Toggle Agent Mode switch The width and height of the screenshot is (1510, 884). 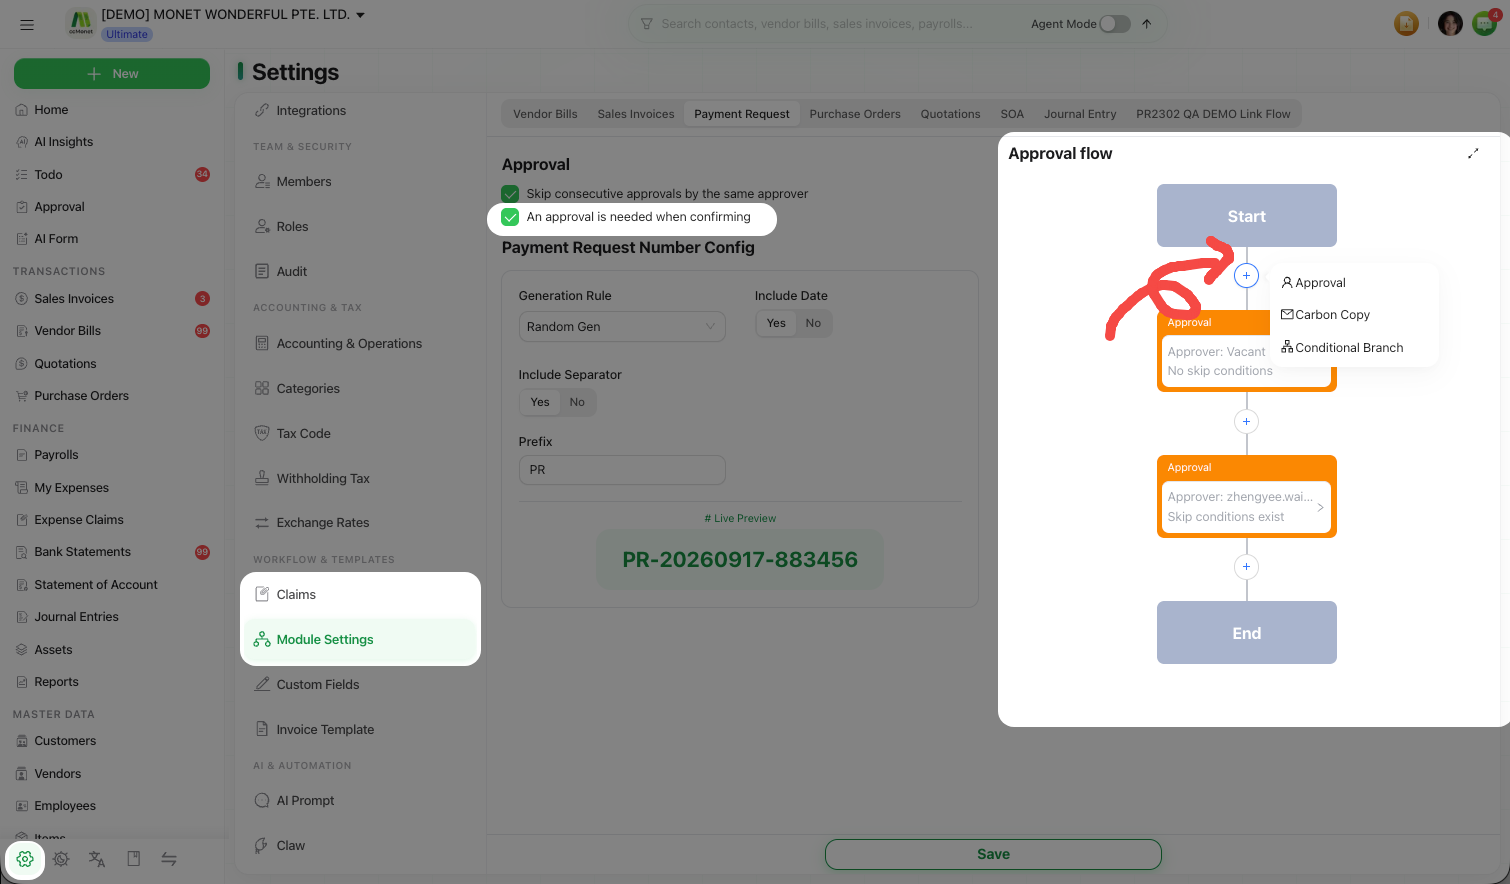1115,24
